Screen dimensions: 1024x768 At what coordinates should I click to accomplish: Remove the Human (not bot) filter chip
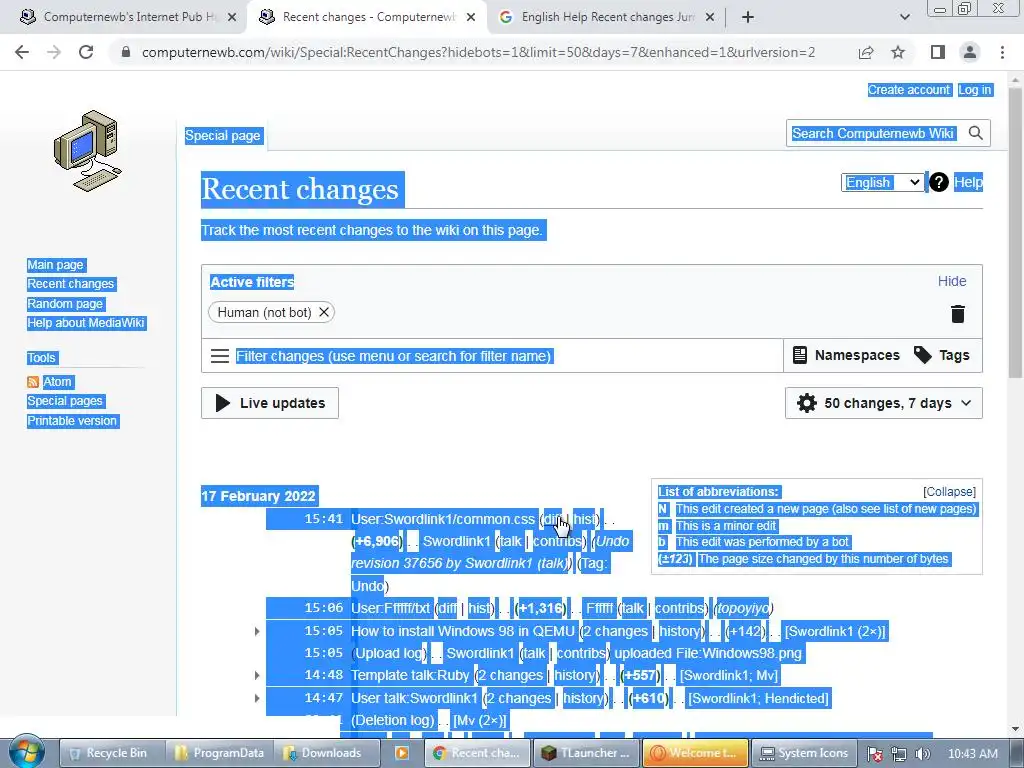pos(323,312)
